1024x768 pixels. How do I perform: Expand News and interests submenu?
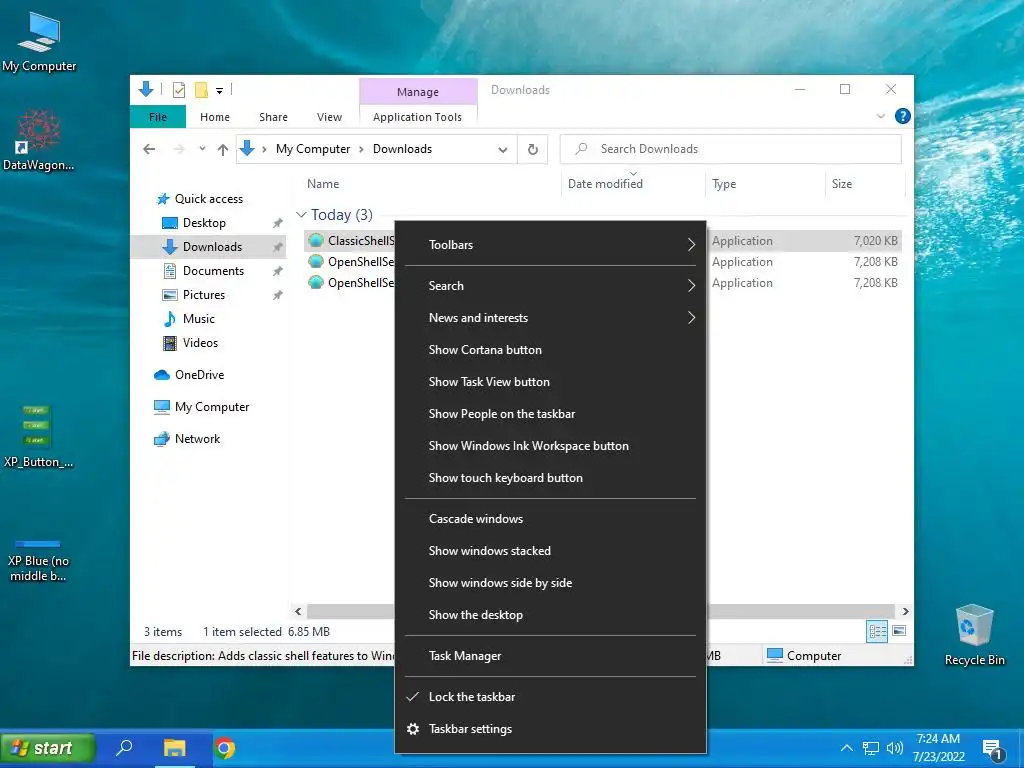point(551,318)
